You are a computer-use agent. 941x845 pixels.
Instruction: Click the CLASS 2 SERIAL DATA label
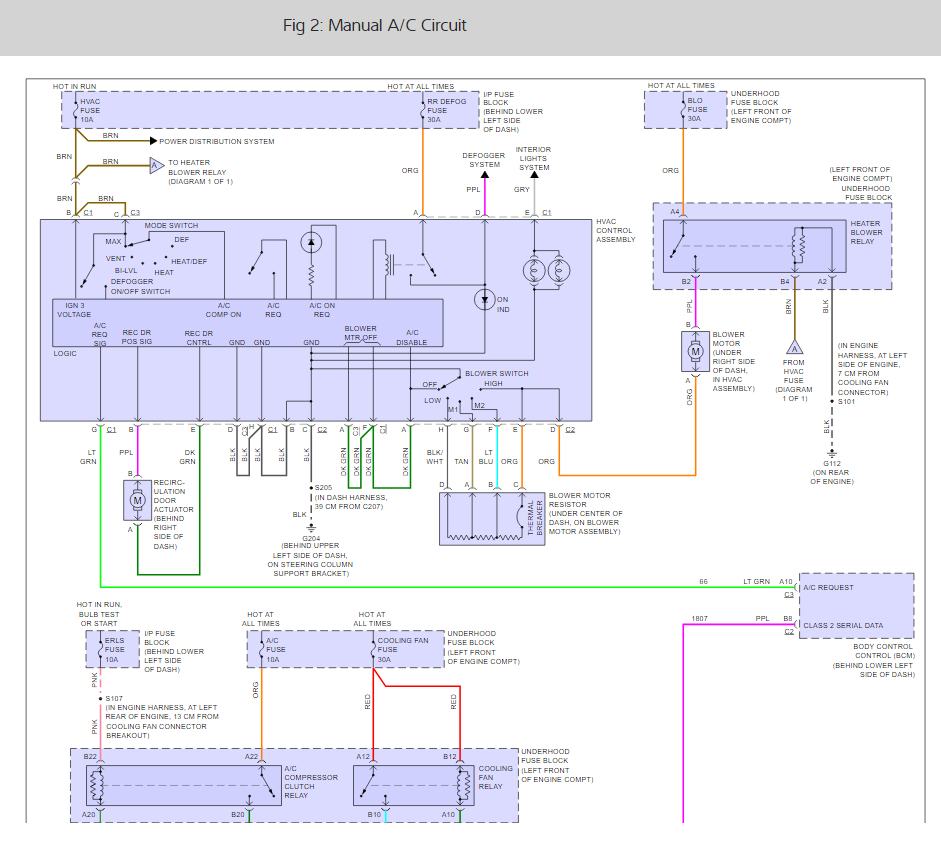point(843,625)
